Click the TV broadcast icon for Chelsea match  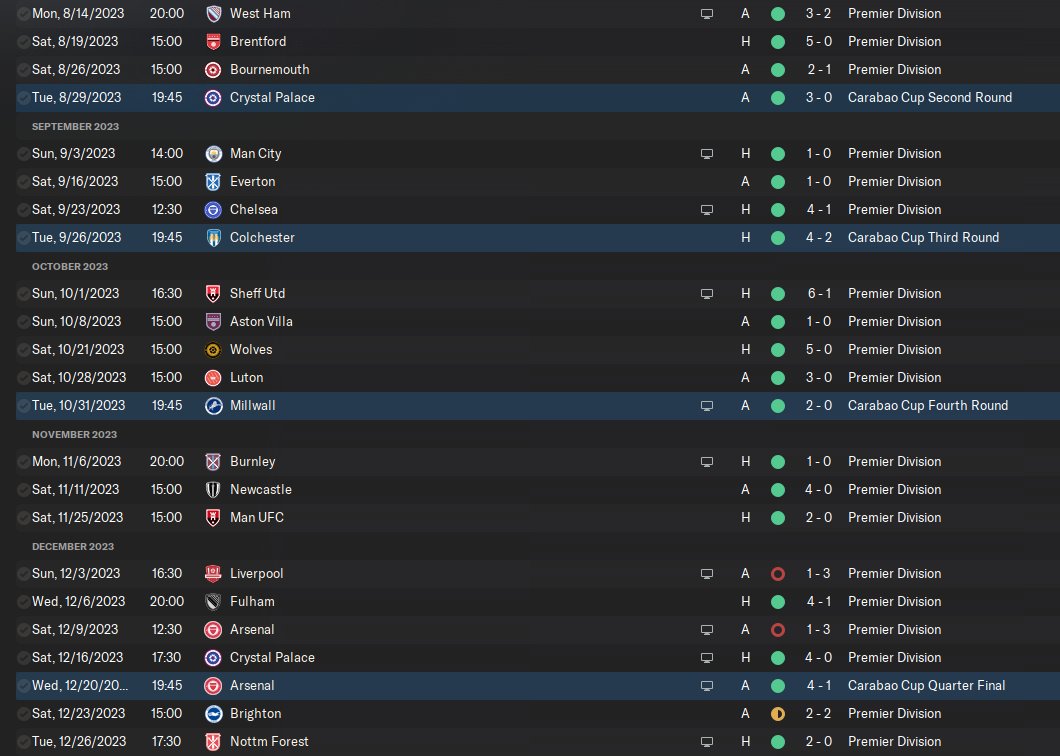click(706, 210)
